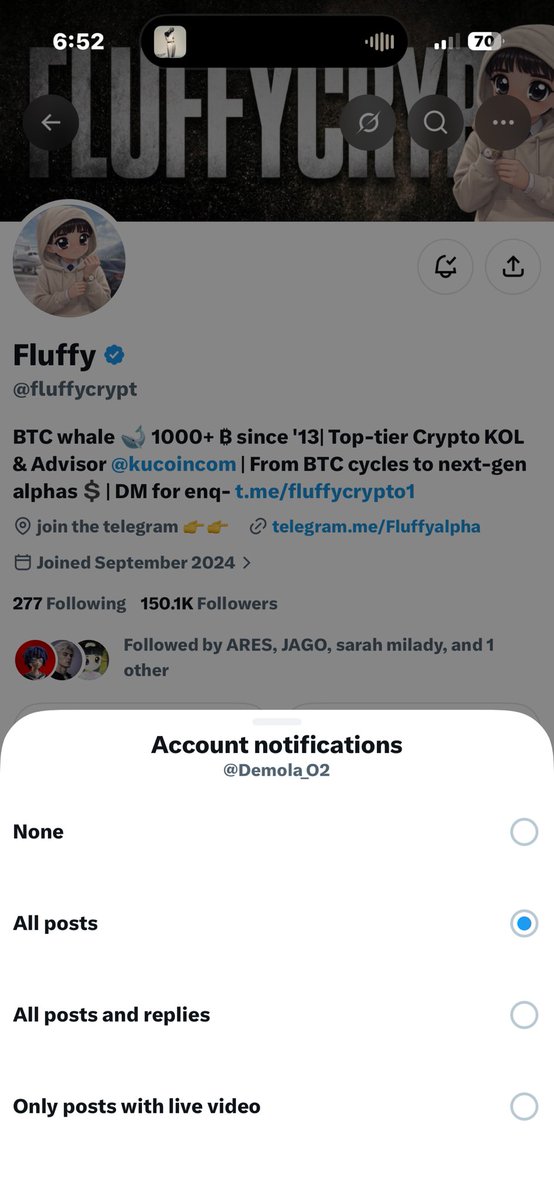This screenshot has width=554, height=1200.
Task: Tap the Dynamic Island live activity thumbnail
Action: [x=170, y=41]
